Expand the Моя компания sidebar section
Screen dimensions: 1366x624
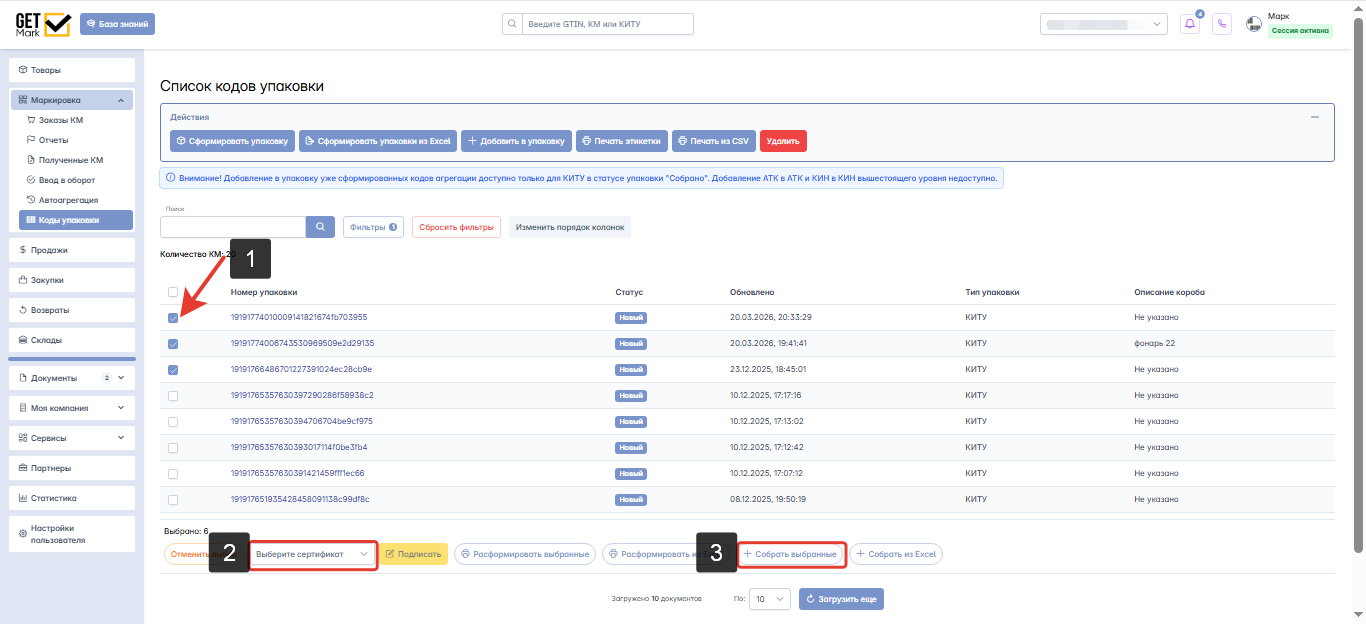[72, 408]
